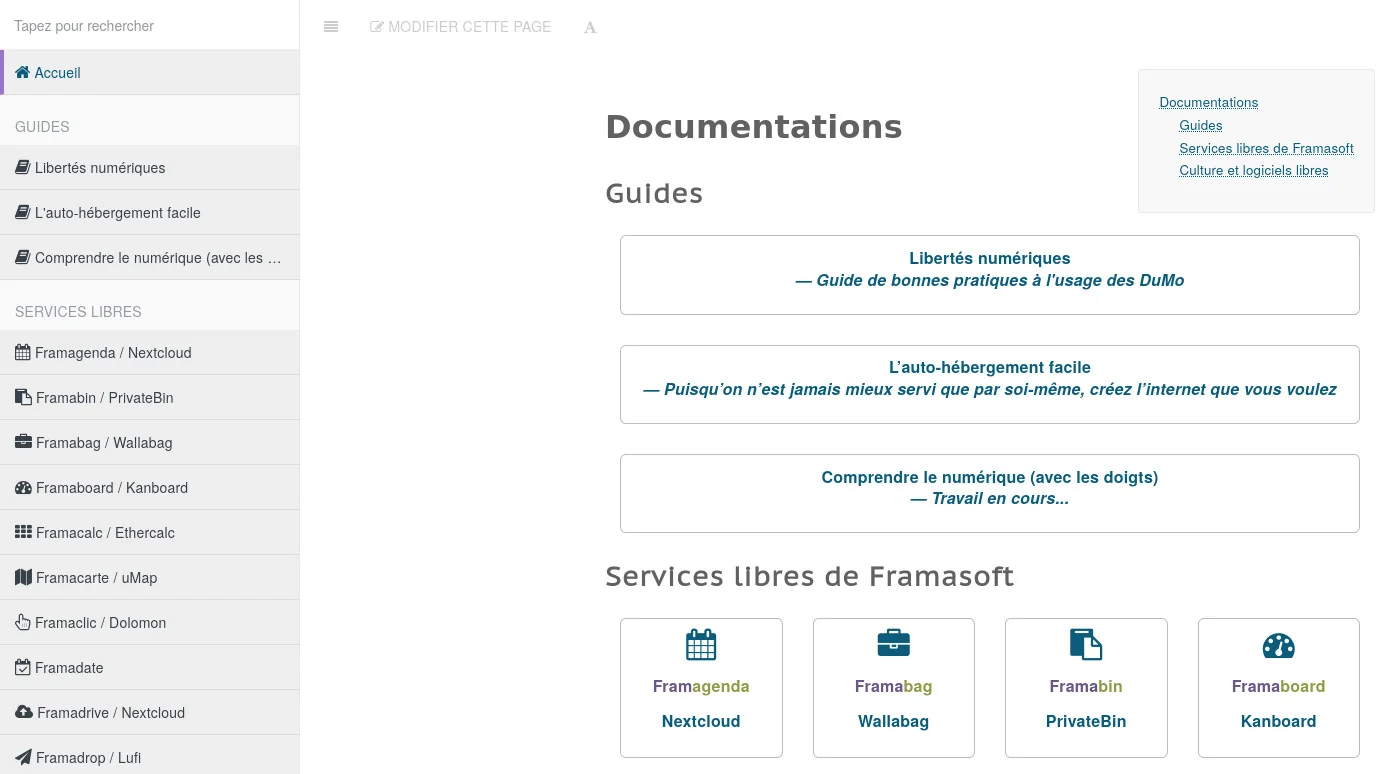Click the Puisqu'on n'est jamais mieux servi subtitle
Image resolution: width=1378 pixels, height=774 pixels.
click(x=990, y=390)
